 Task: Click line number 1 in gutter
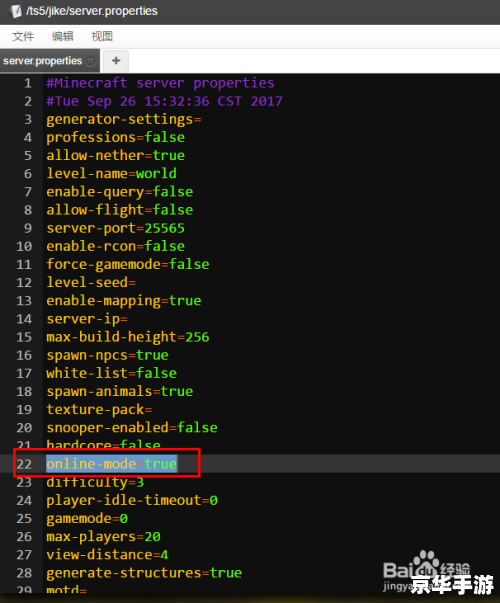(28, 83)
